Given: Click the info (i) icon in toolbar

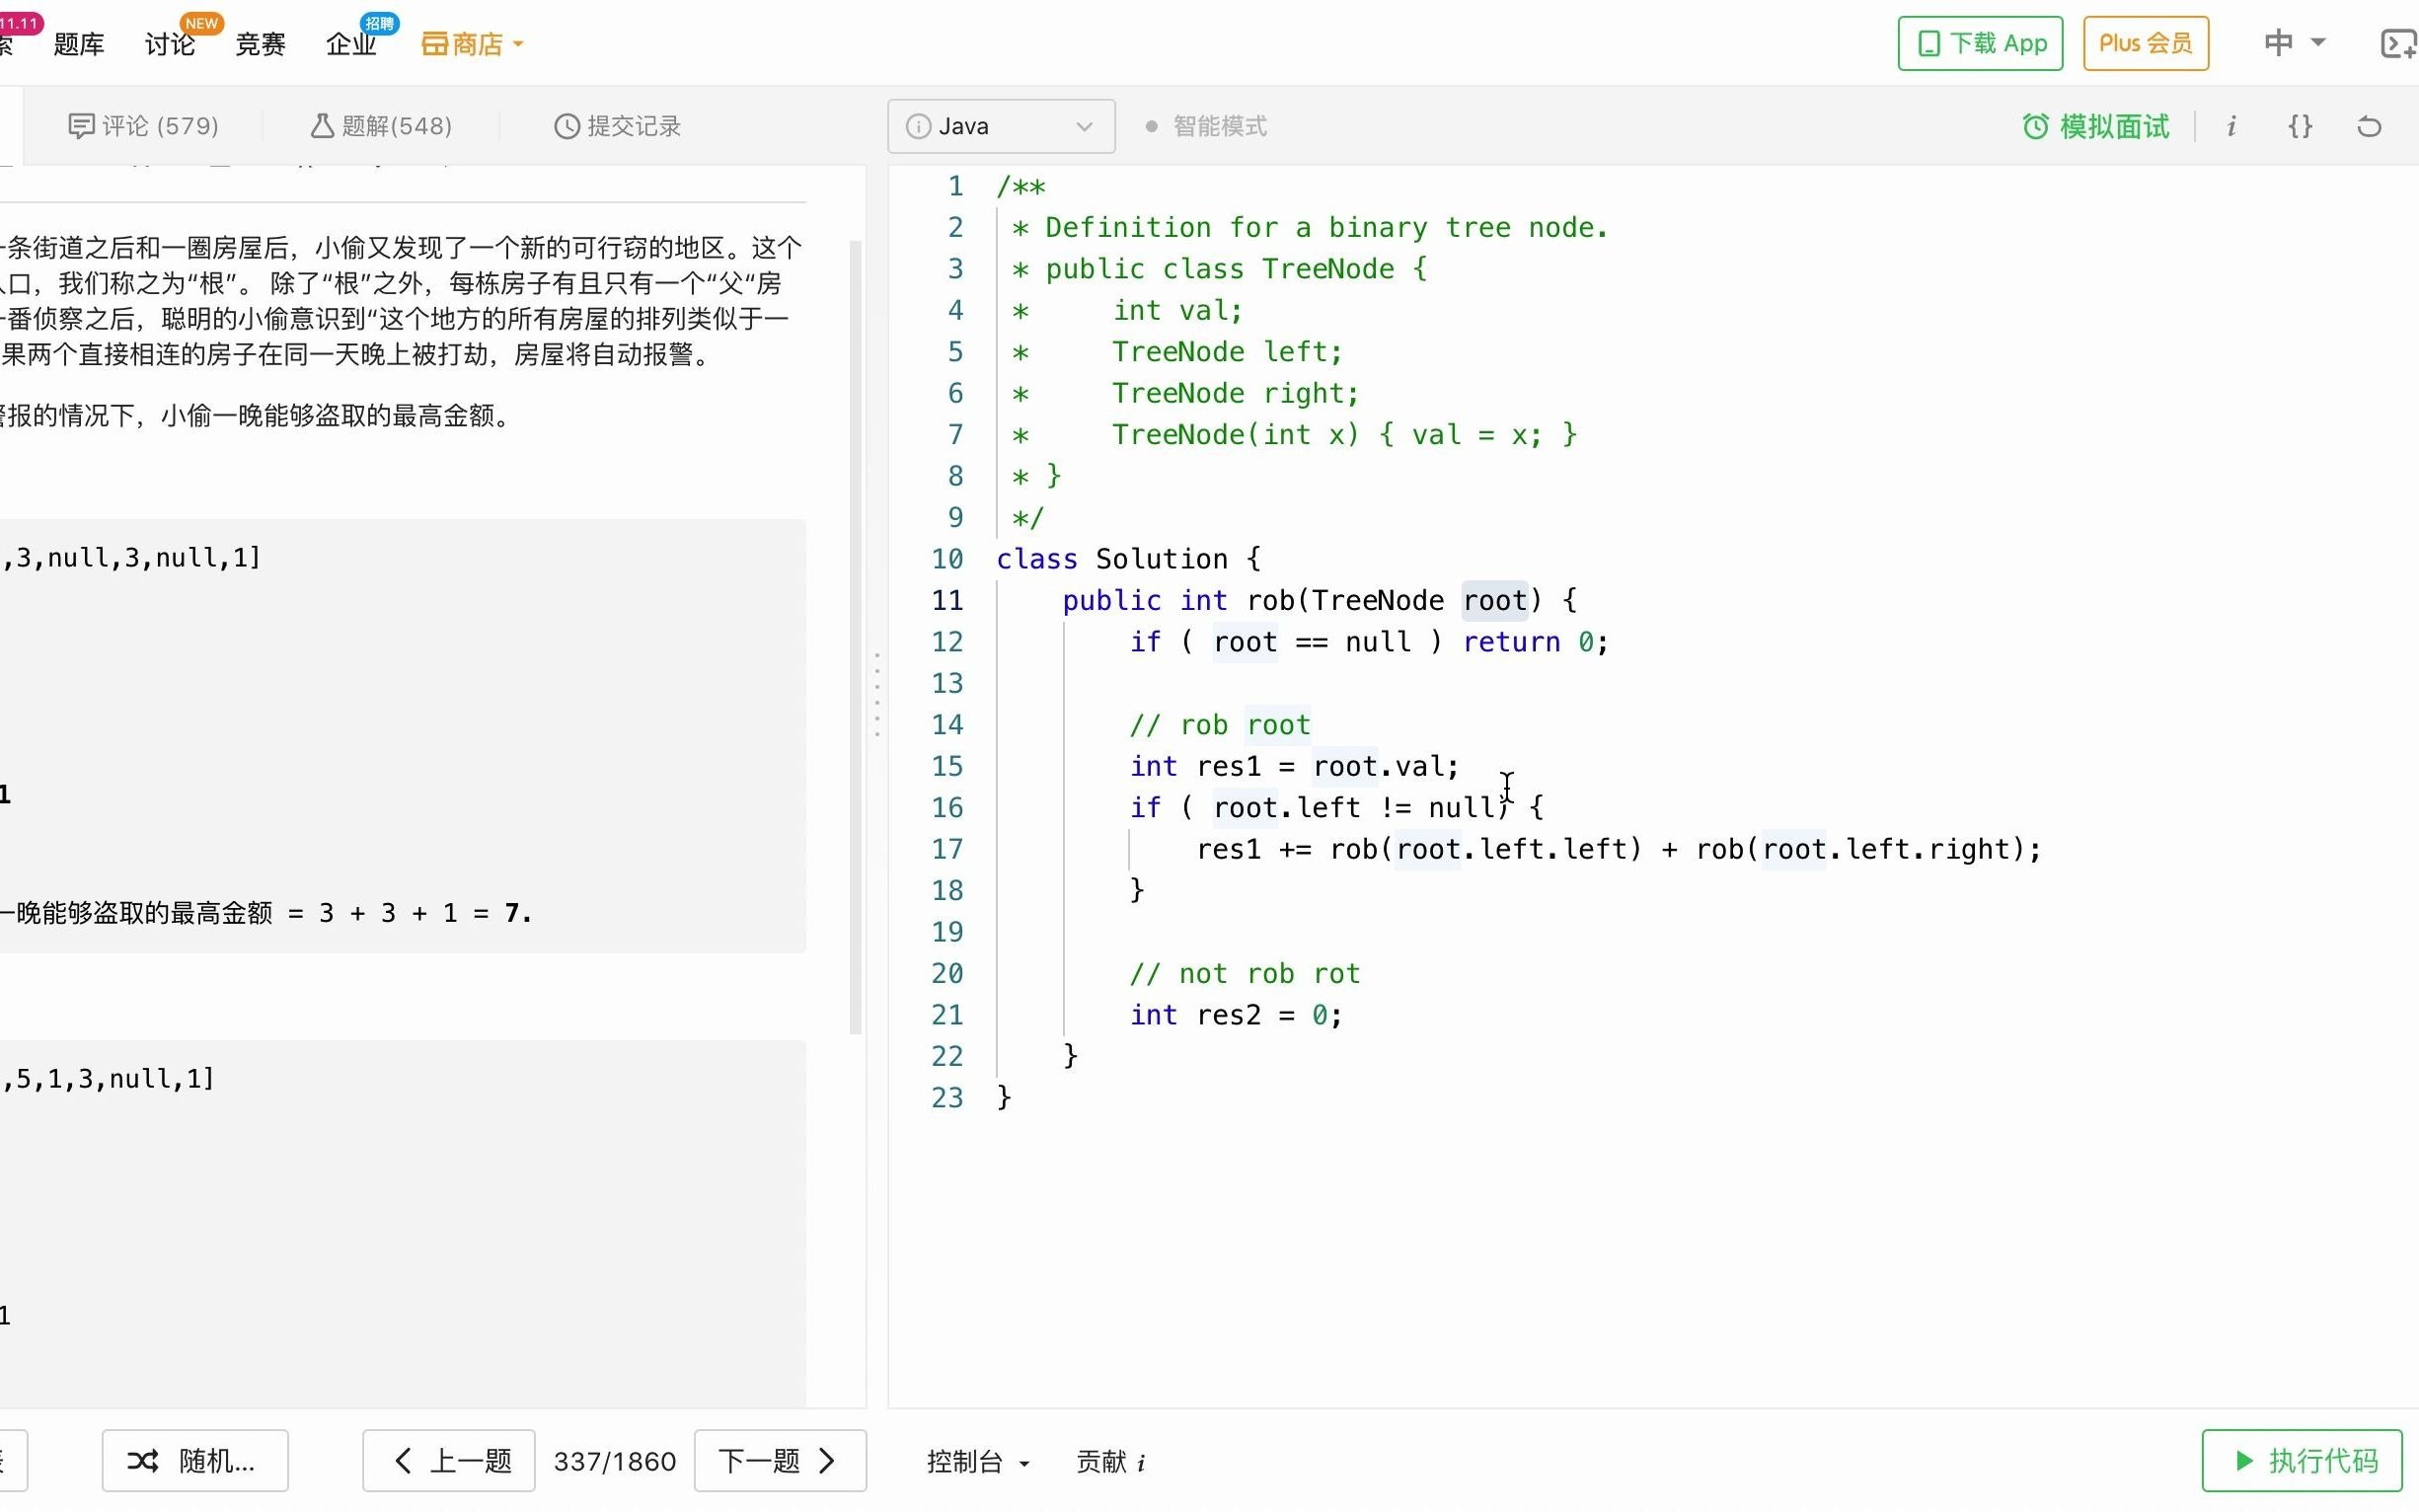Looking at the screenshot, I should click(2232, 125).
